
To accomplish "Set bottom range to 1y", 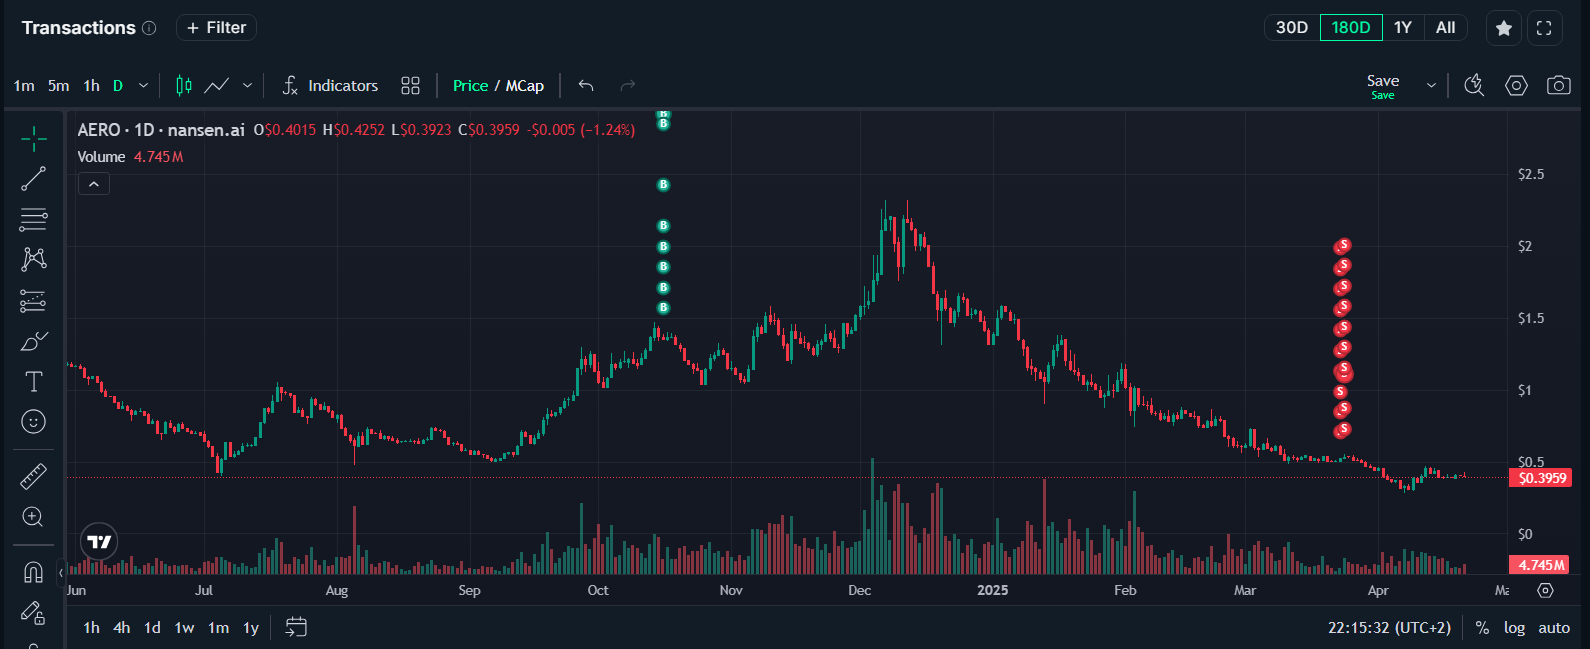I will (251, 628).
